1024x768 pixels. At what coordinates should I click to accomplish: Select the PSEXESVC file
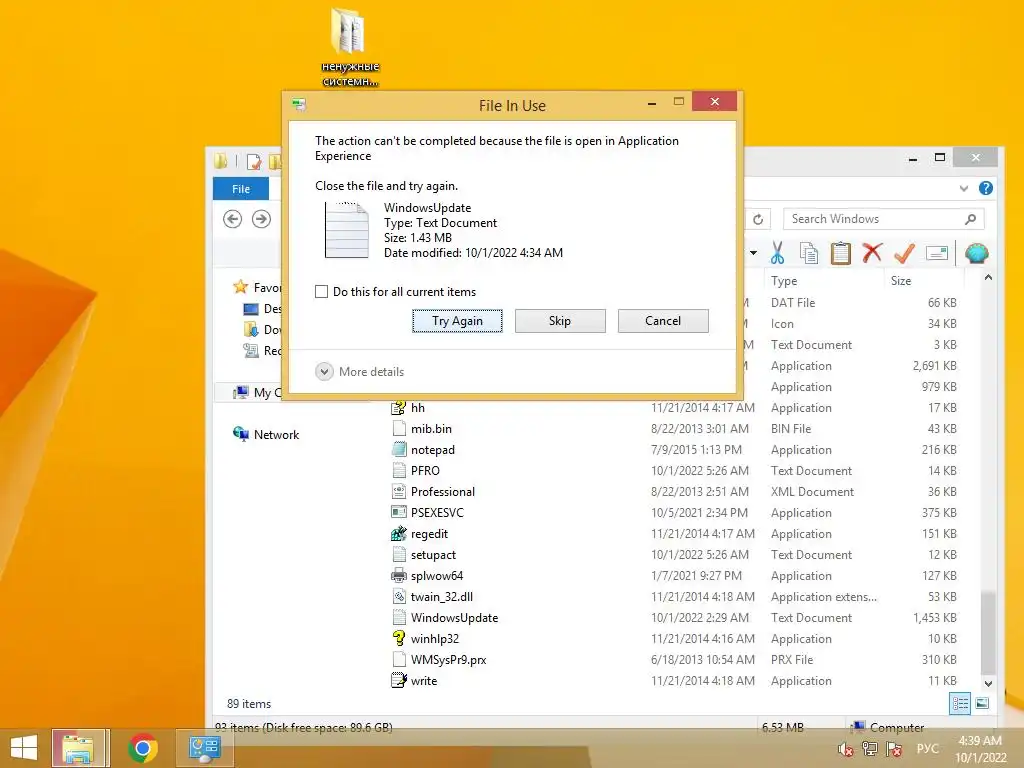tap(673, 513)
